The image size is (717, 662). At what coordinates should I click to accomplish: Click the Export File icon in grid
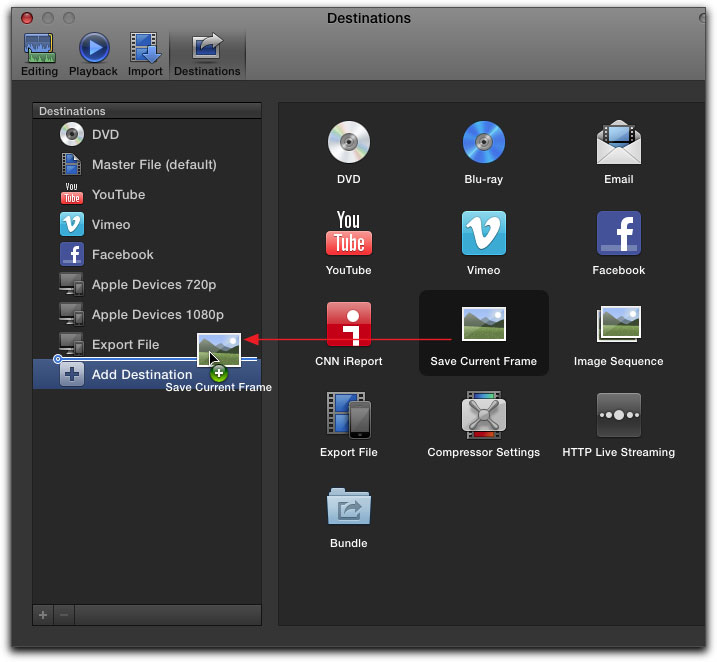tap(348, 415)
